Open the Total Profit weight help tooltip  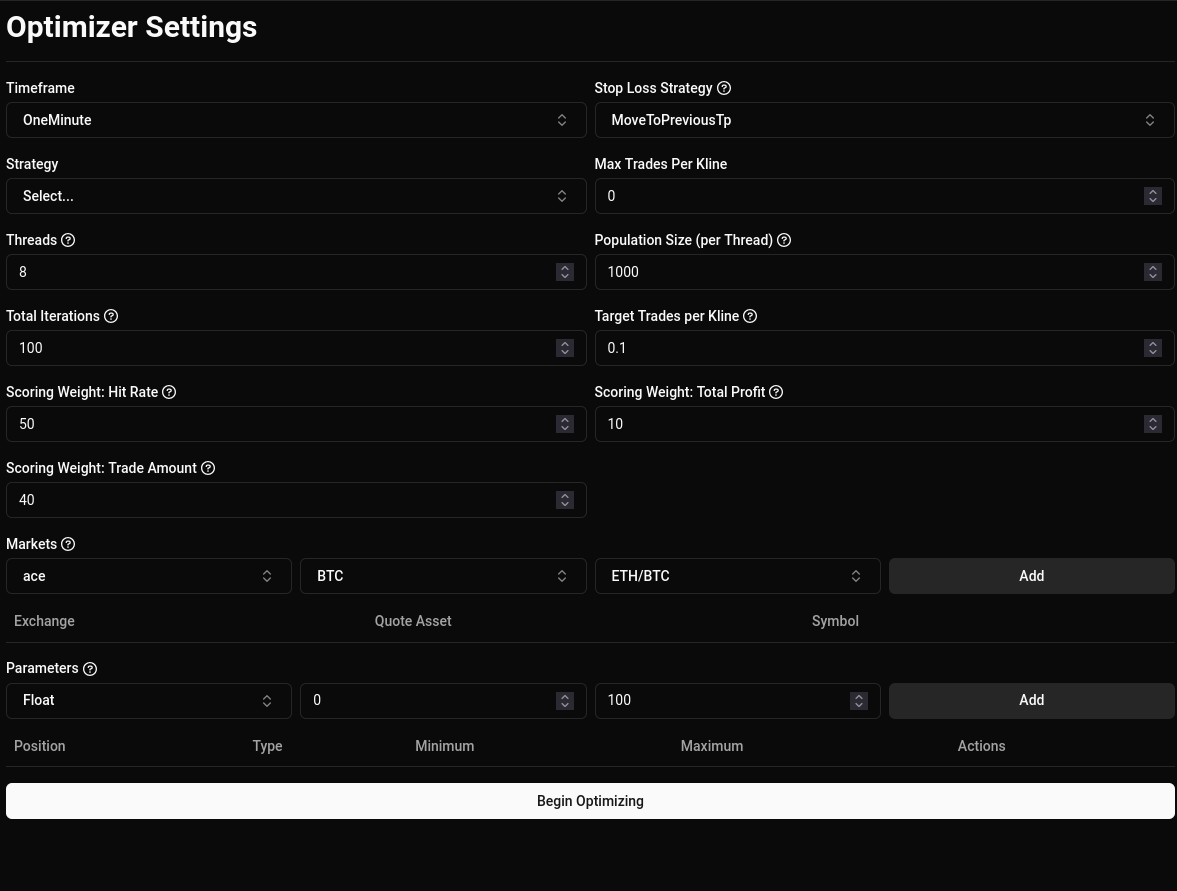[x=776, y=392]
